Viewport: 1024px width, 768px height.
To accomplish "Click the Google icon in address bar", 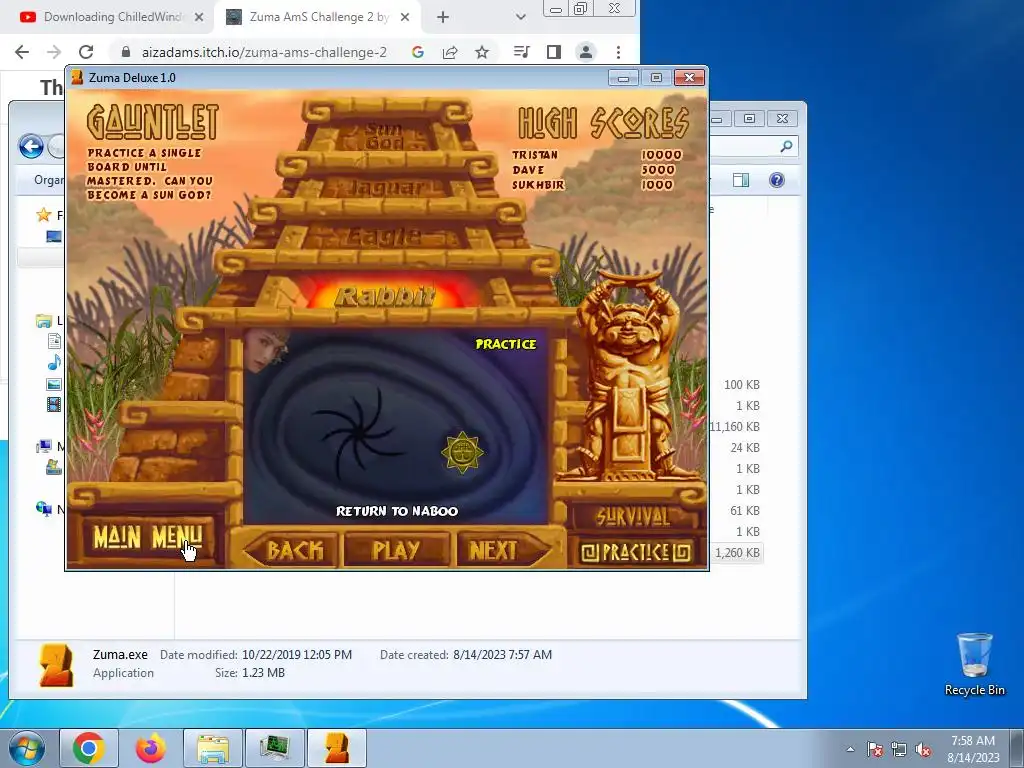I will 418,52.
